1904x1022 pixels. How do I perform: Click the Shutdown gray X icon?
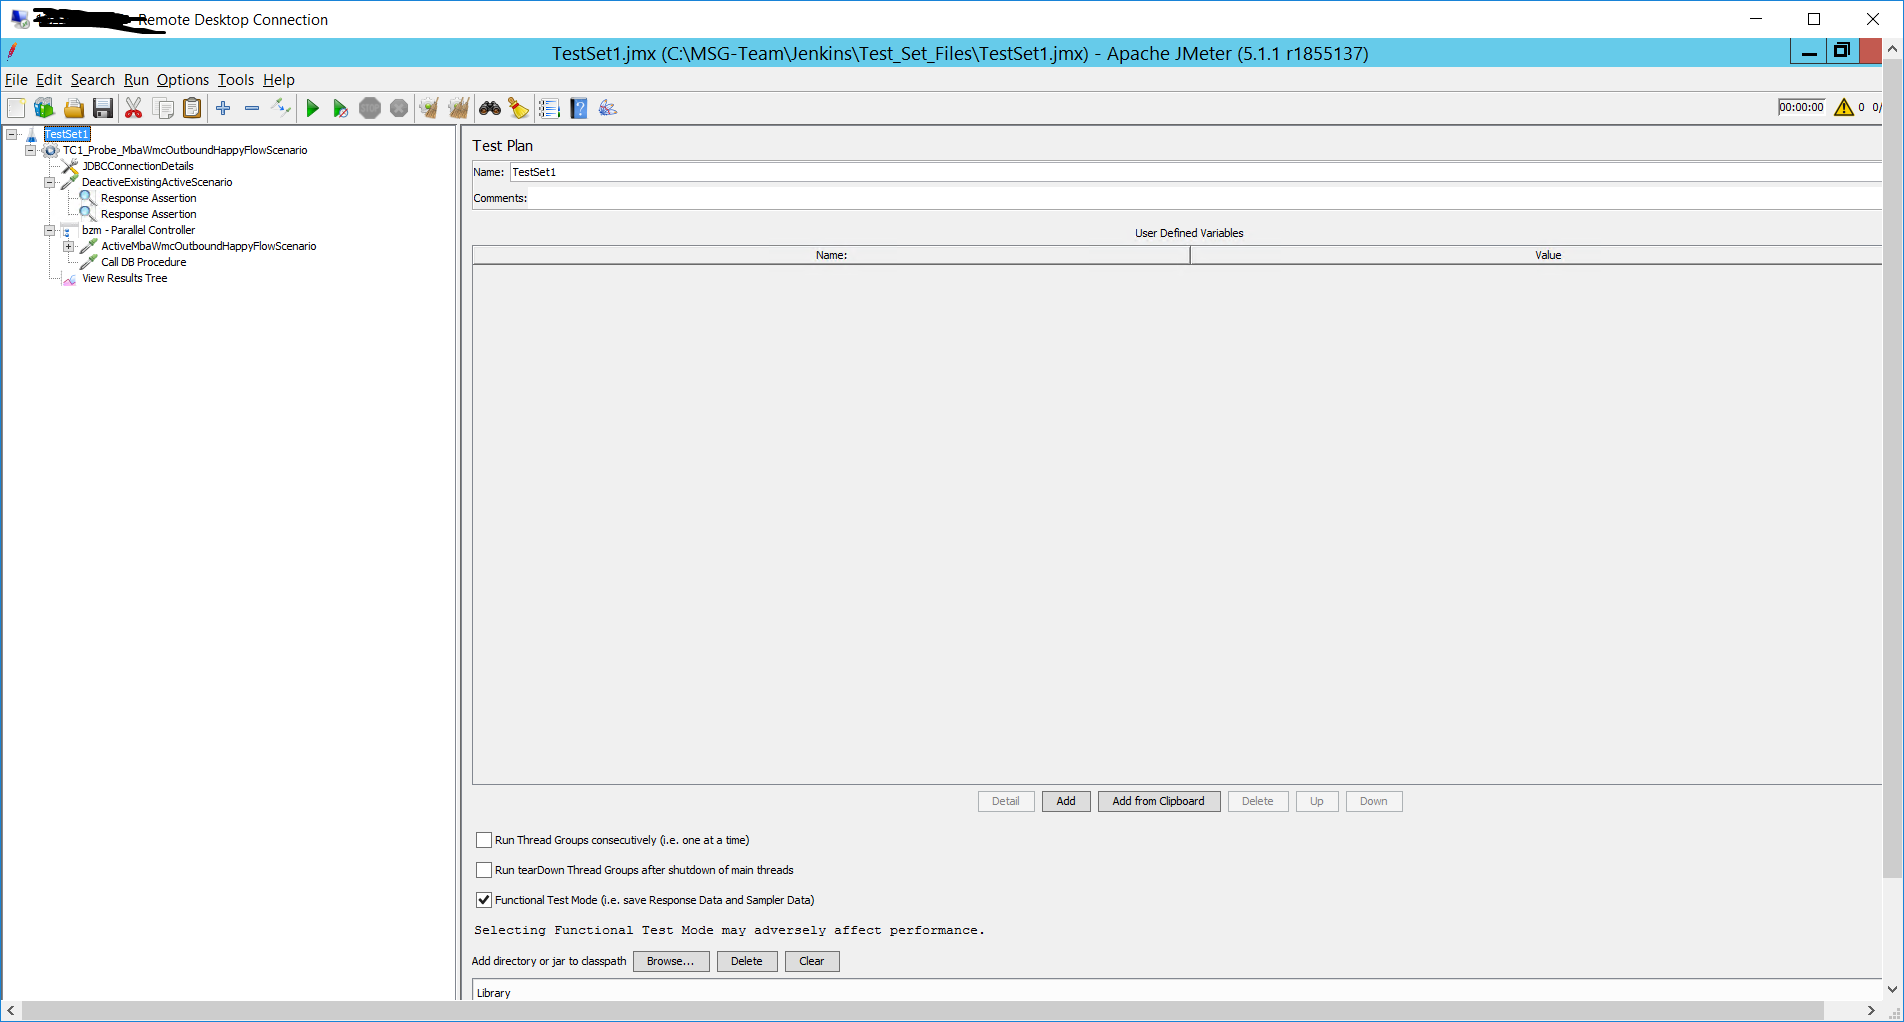tap(399, 108)
